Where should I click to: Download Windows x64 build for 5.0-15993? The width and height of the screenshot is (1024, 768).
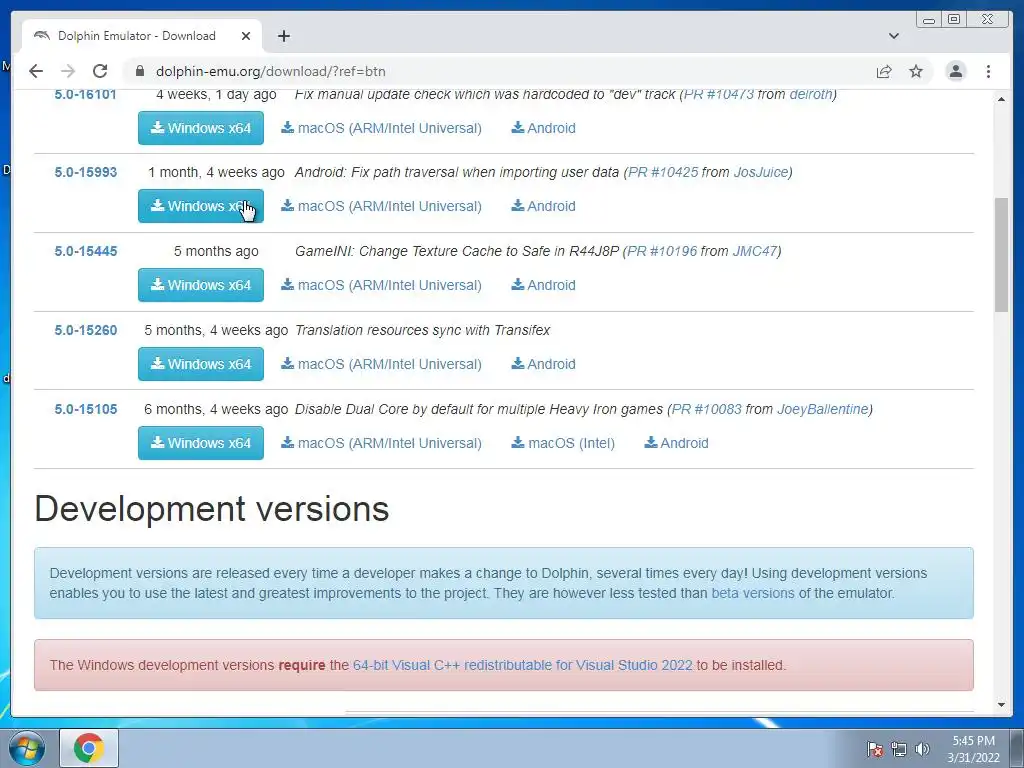click(200, 206)
